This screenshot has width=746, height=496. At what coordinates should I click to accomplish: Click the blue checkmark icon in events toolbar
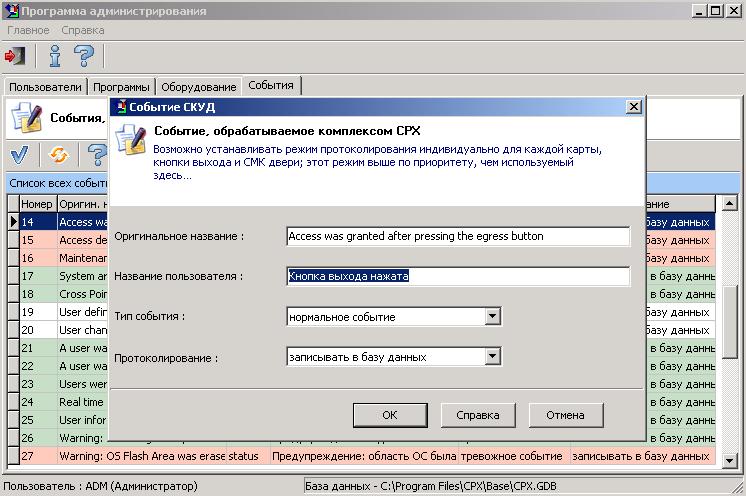coord(19,154)
